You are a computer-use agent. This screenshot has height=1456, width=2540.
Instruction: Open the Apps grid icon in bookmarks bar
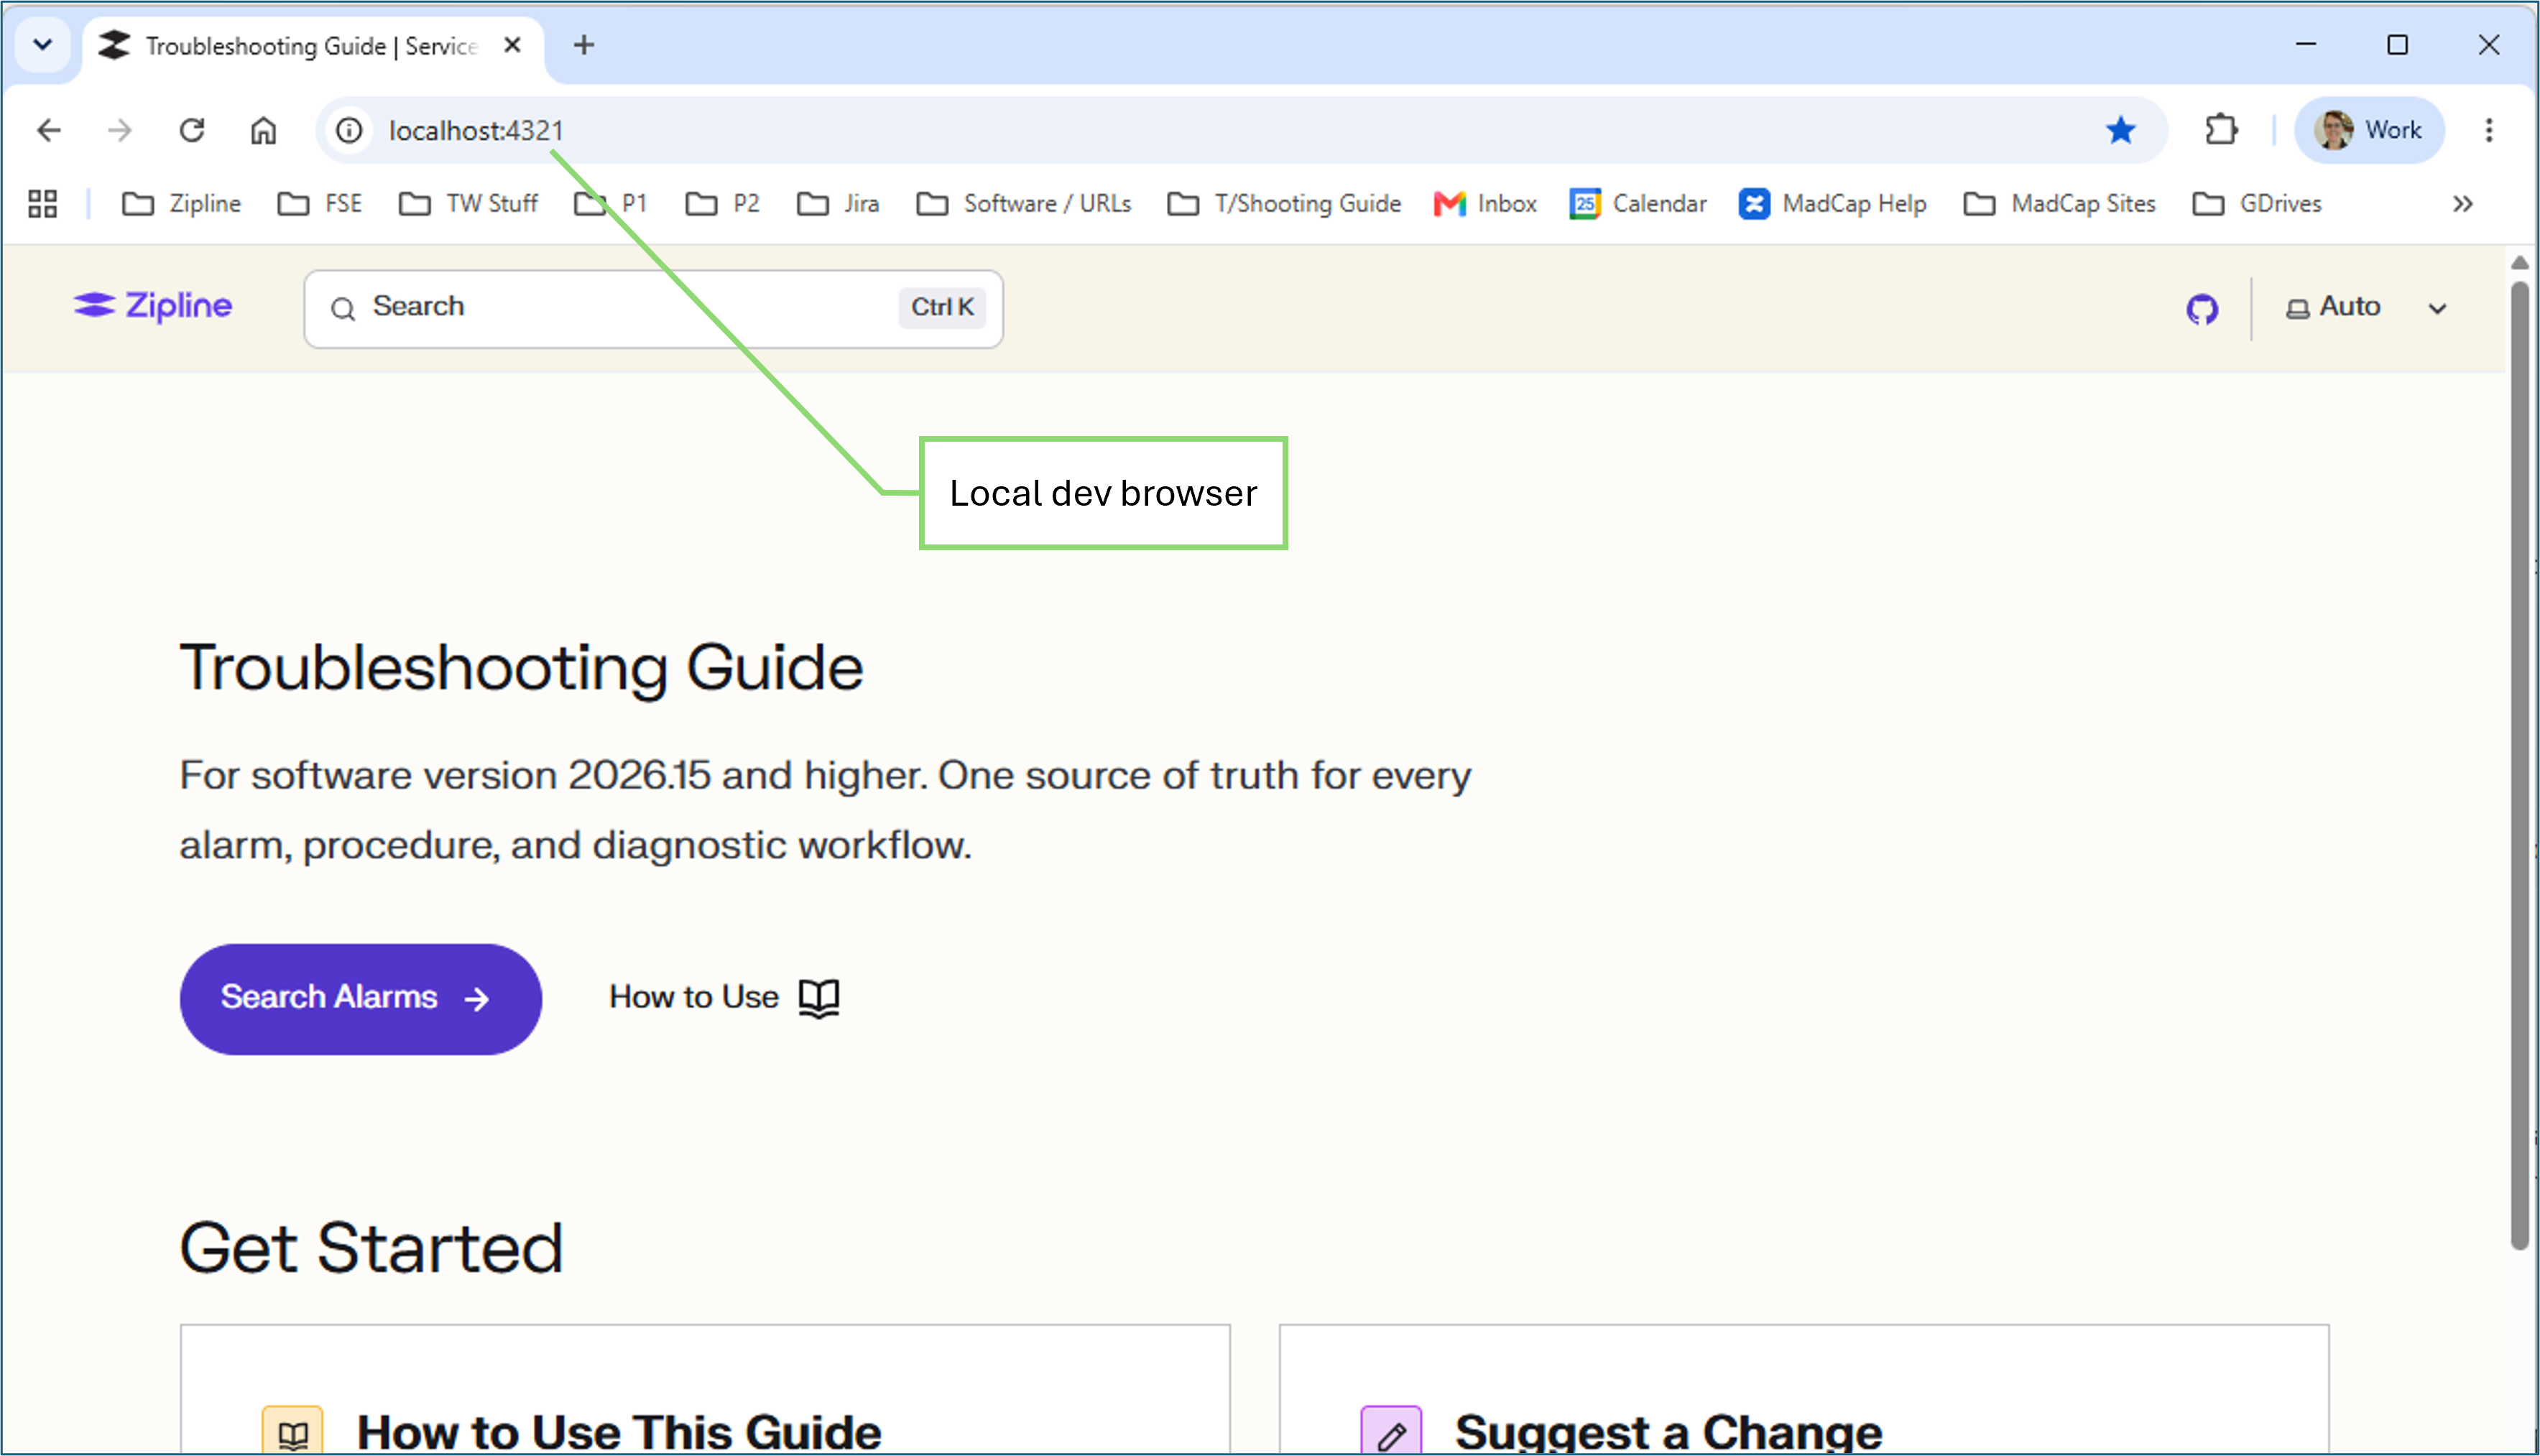tap(42, 204)
